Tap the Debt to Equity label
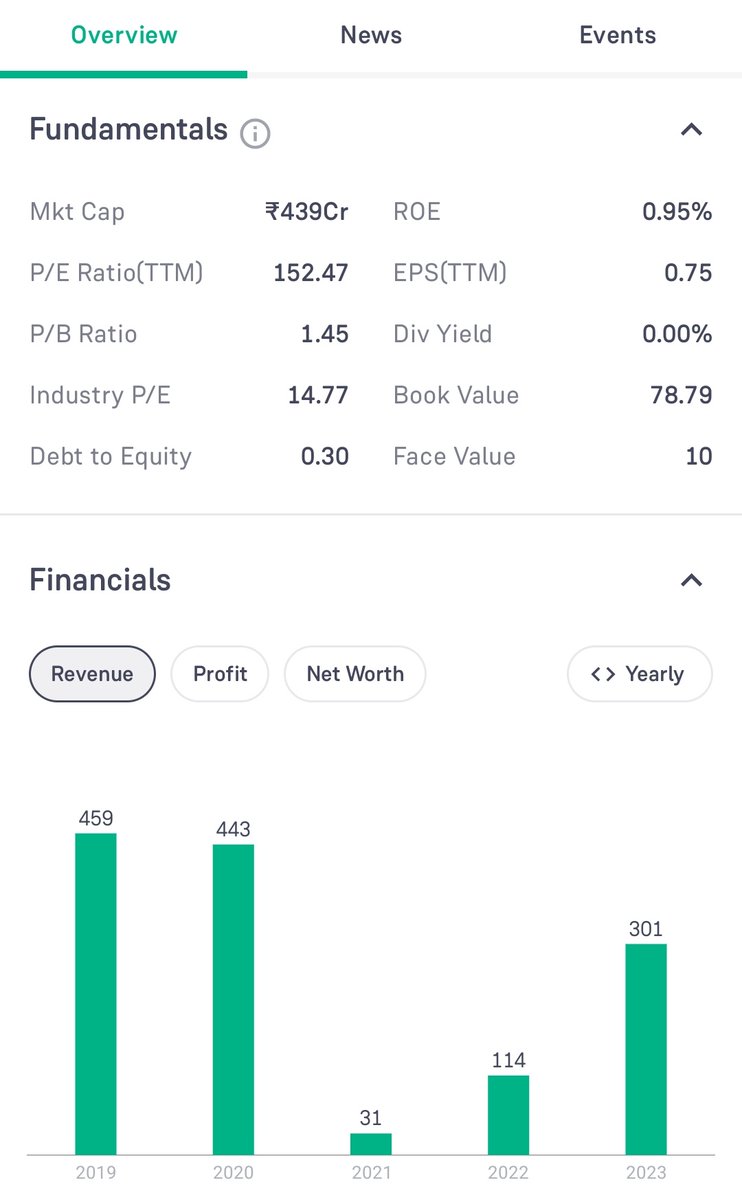This screenshot has height=1200, width=742. click(110, 457)
